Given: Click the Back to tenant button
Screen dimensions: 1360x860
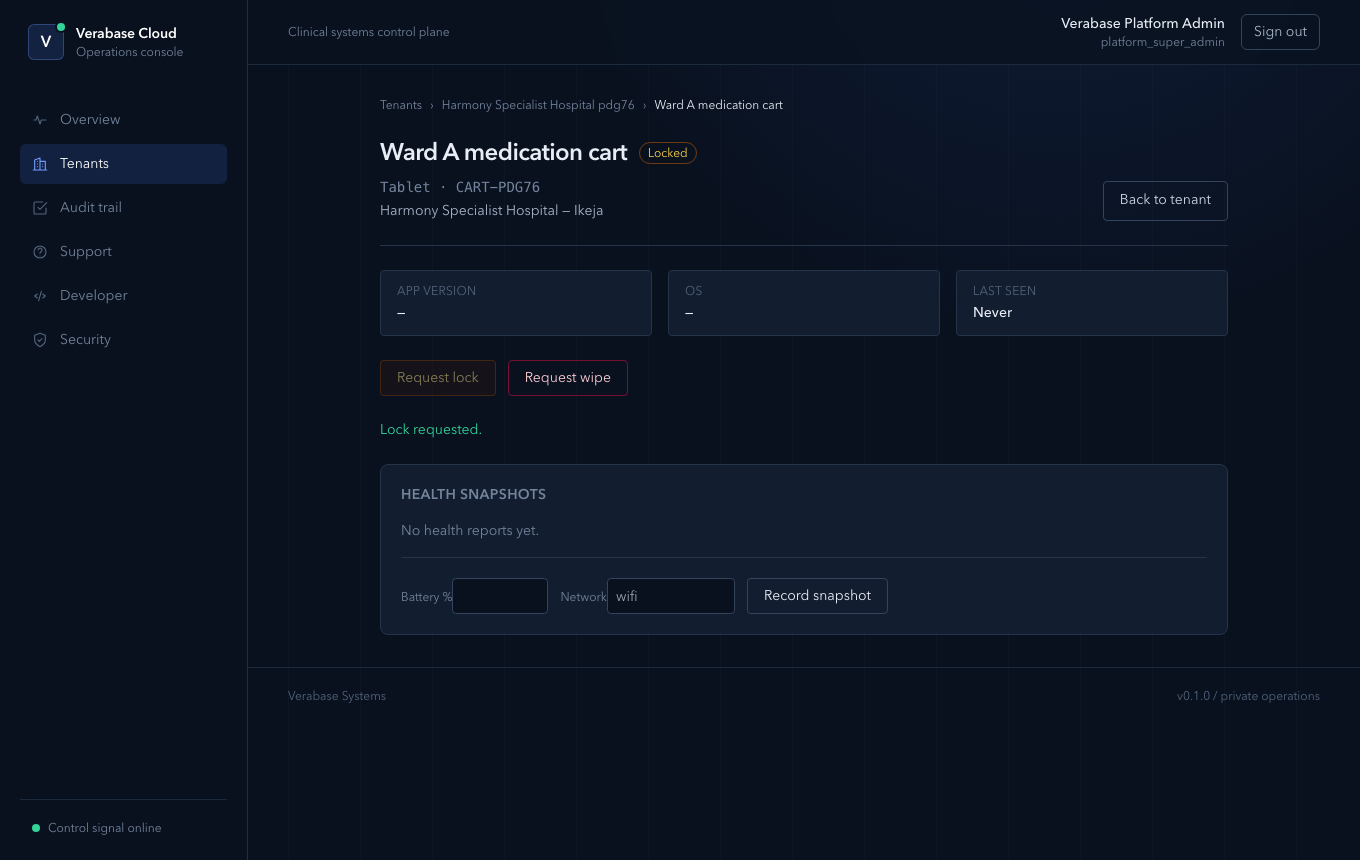Looking at the screenshot, I should [1165, 200].
